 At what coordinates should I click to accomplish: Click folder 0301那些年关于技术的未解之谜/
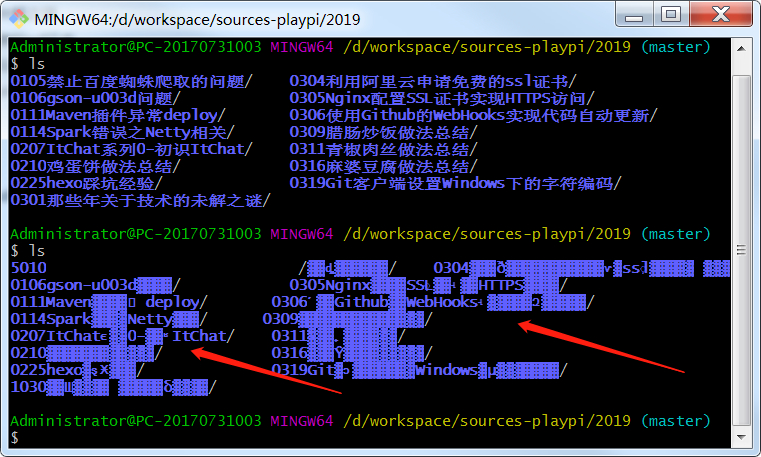pos(141,200)
